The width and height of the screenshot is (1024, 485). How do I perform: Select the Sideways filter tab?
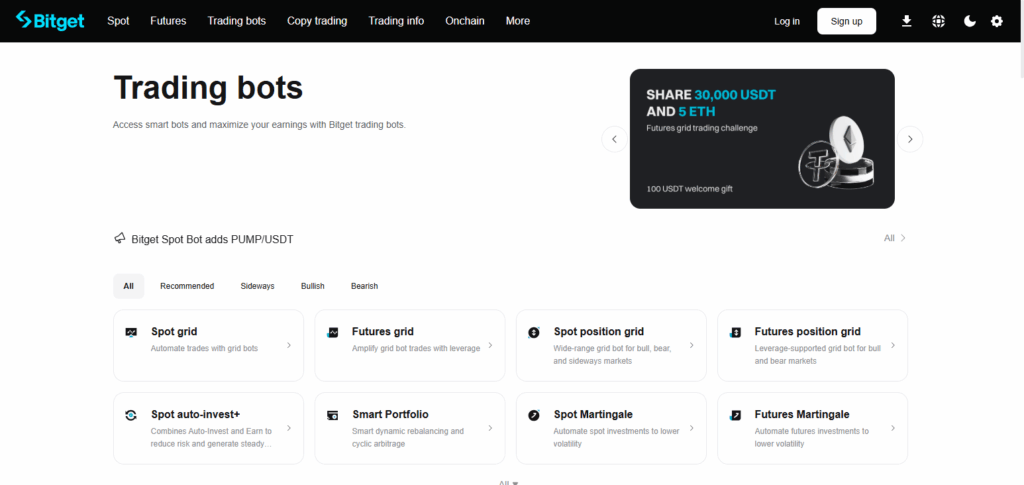coord(257,286)
